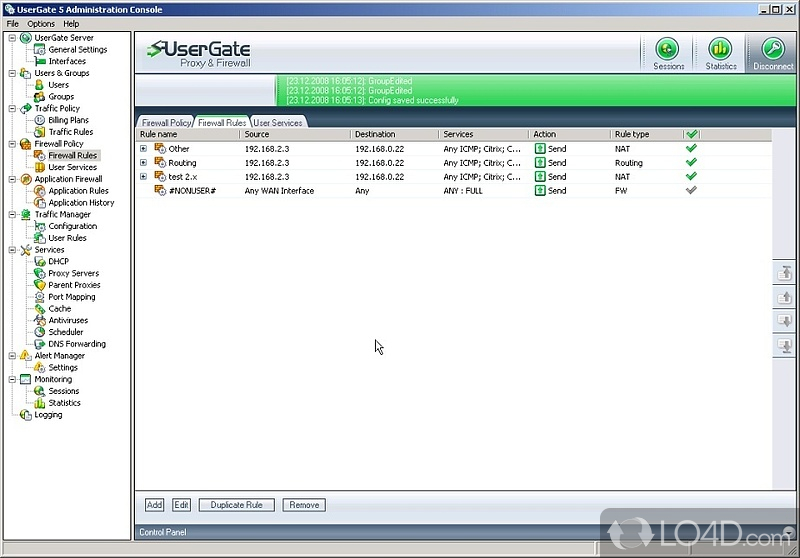The height and width of the screenshot is (558, 800).
Task: Click the Scheduler clock icon
Action: [39, 332]
